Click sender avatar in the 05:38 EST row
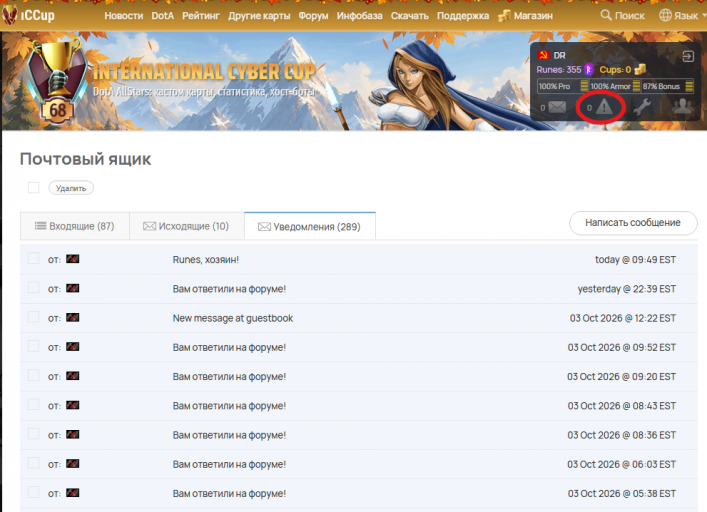707x512 pixels. (73, 493)
